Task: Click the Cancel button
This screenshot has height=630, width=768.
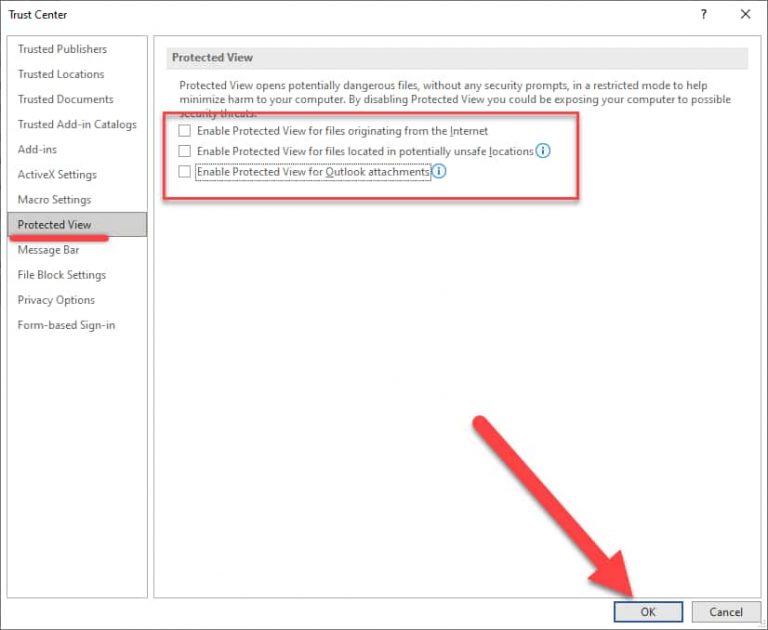Action: (725, 612)
